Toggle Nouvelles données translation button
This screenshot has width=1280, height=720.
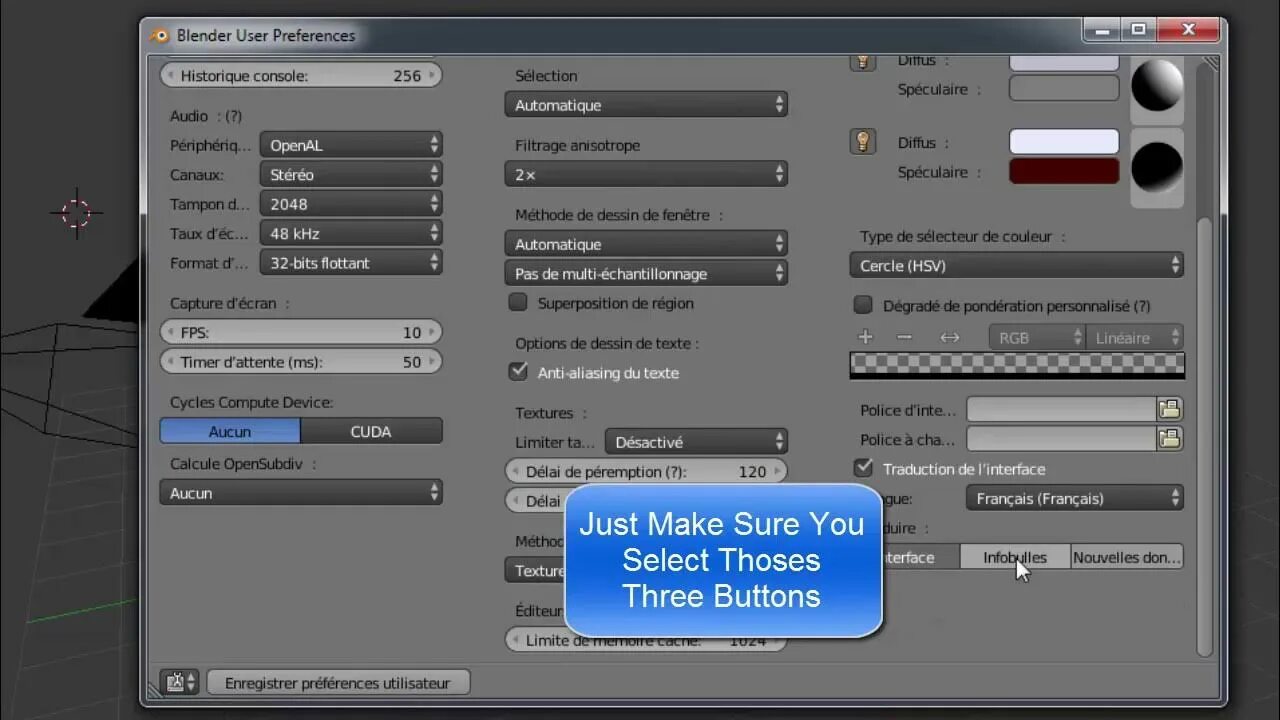(1127, 557)
